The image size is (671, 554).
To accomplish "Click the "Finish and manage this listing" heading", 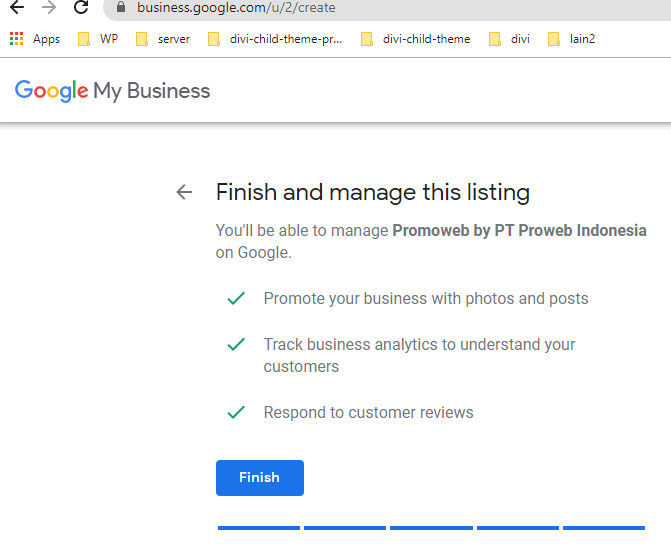I will click(373, 192).
